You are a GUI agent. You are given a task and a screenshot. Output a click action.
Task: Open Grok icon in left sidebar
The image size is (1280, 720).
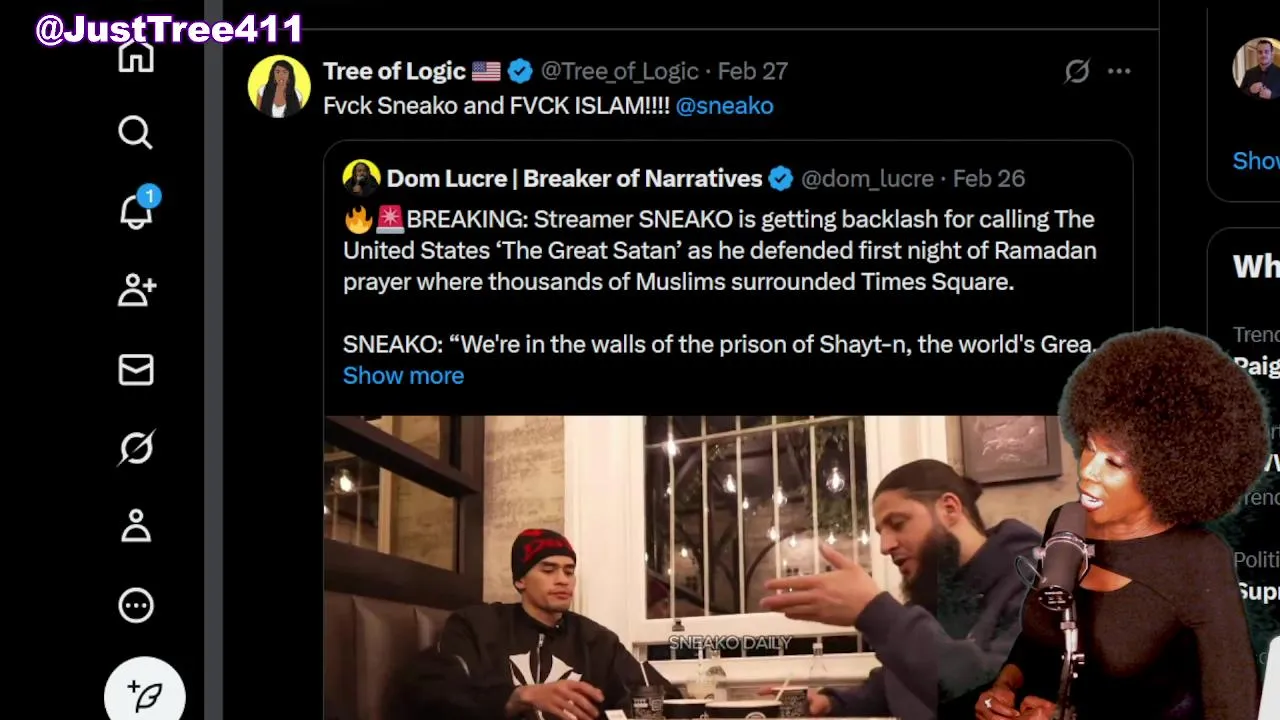(x=136, y=448)
